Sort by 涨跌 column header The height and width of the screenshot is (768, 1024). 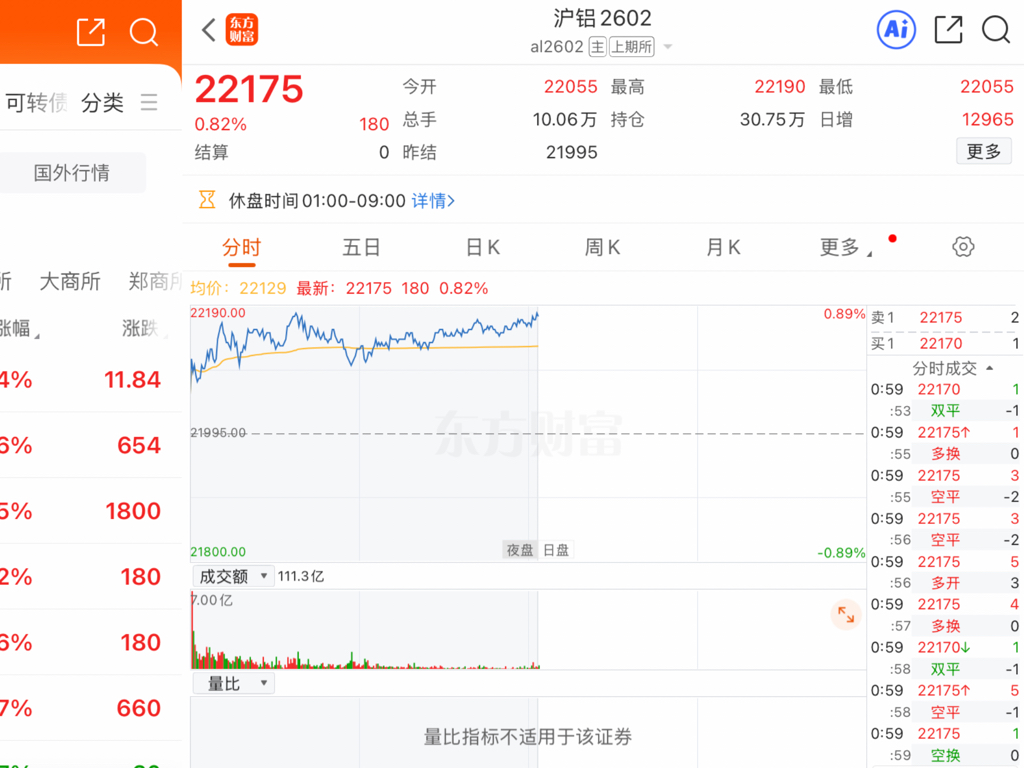click(144, 328)
